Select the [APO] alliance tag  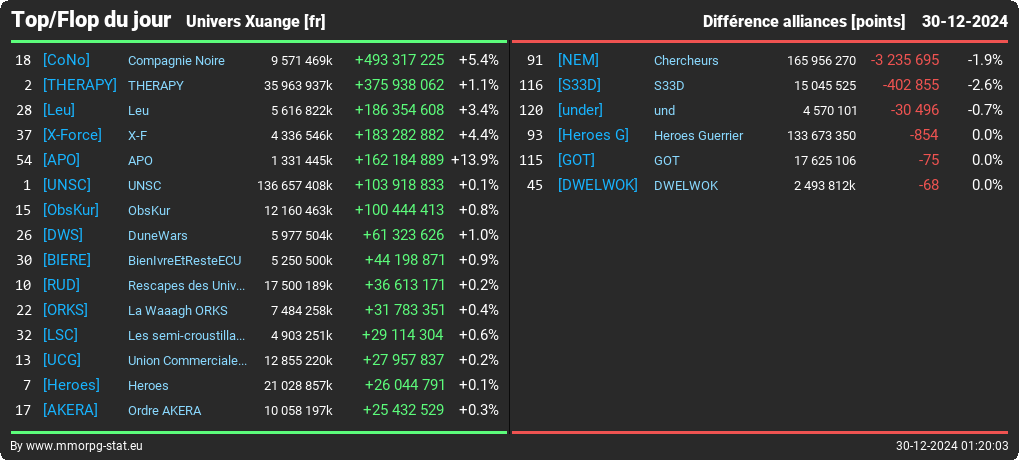click(61, 160)
